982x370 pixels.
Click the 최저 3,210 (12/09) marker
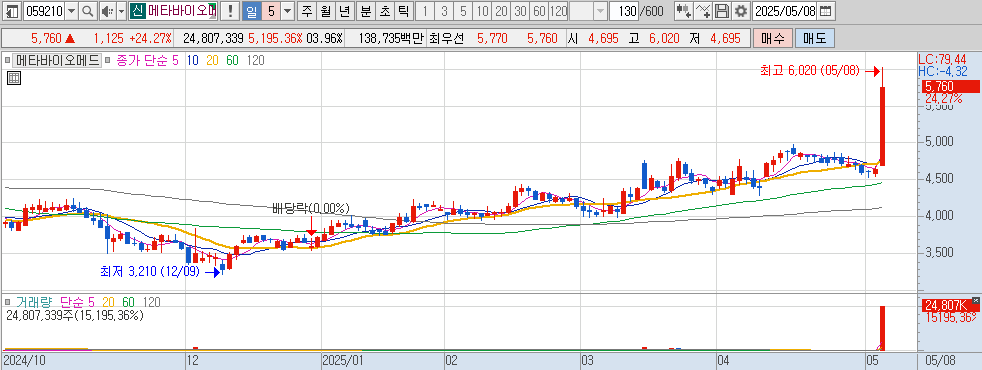coord(159,272)
